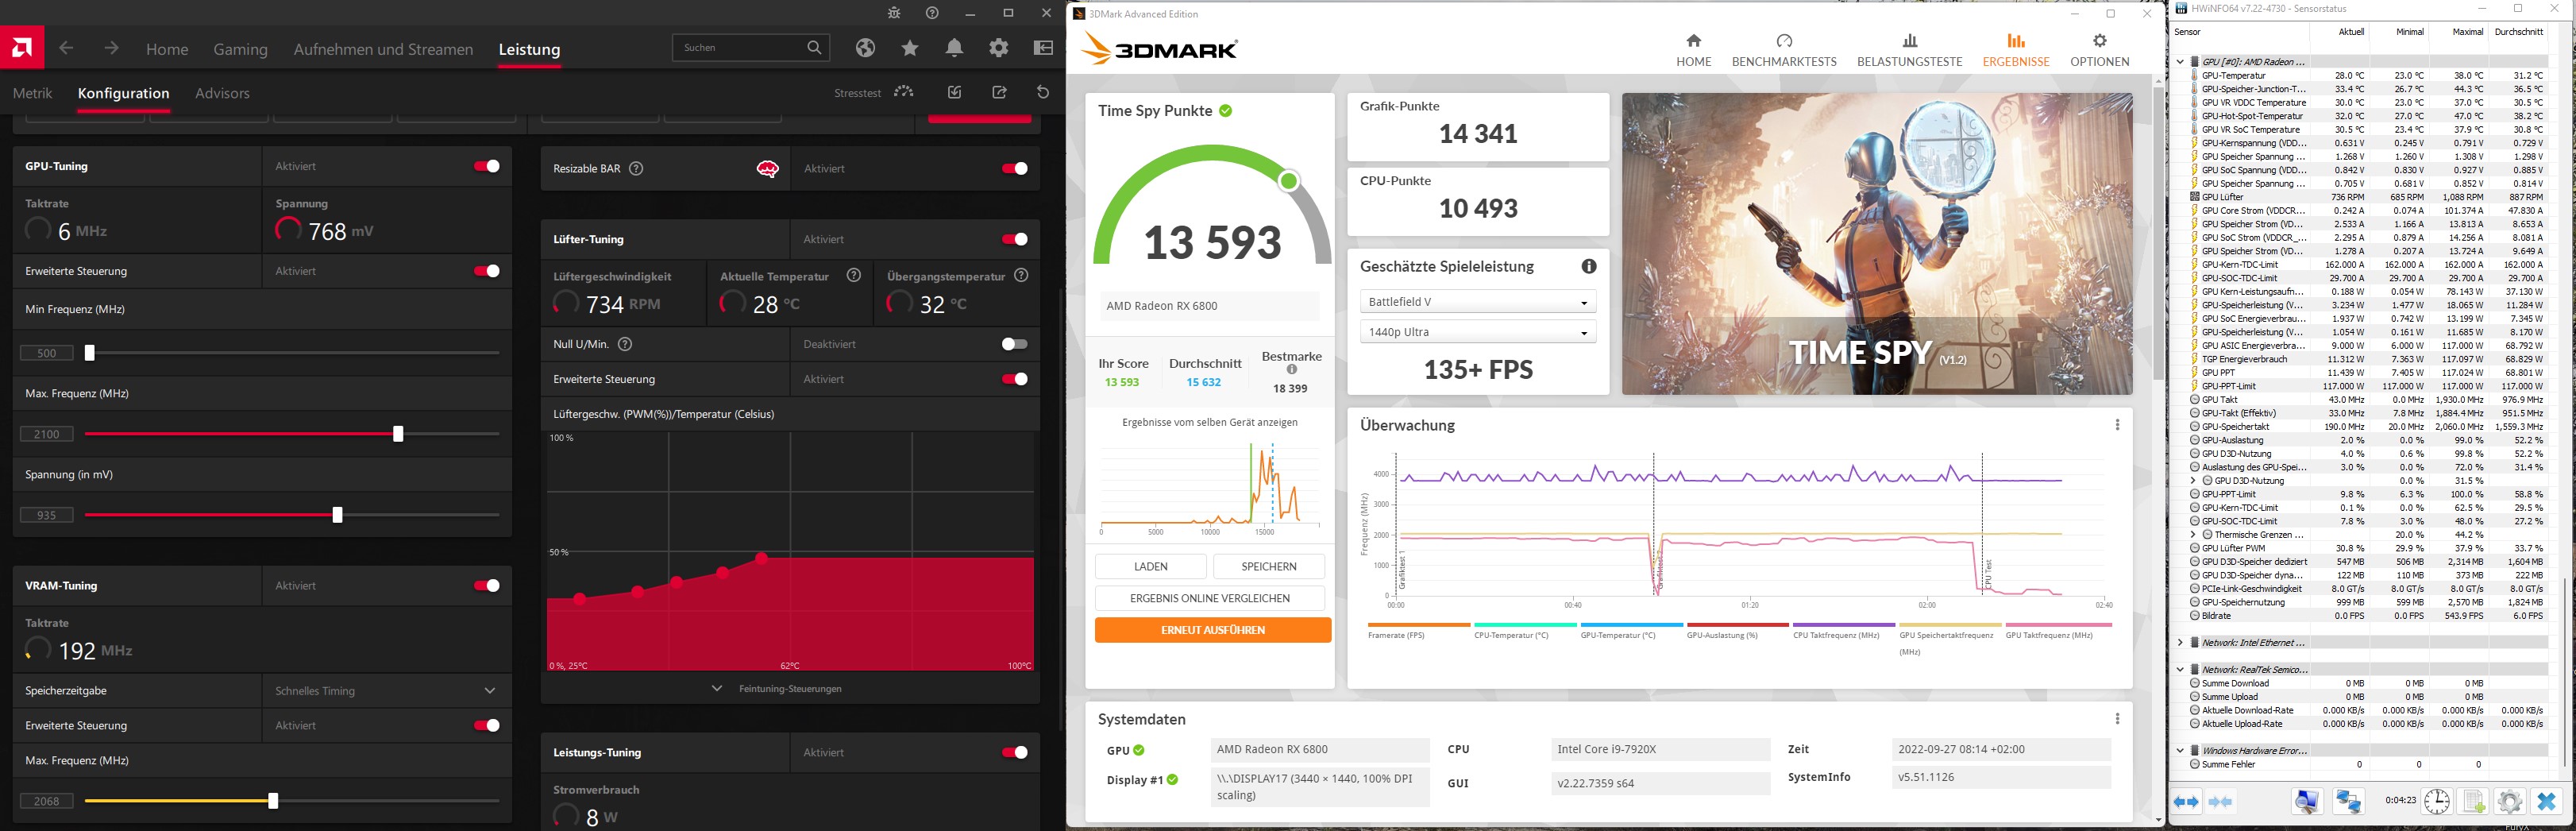2576x831 pixels.
Task: Close HWiNFO sensors with blue X button
Action: tap(2546, 802)
